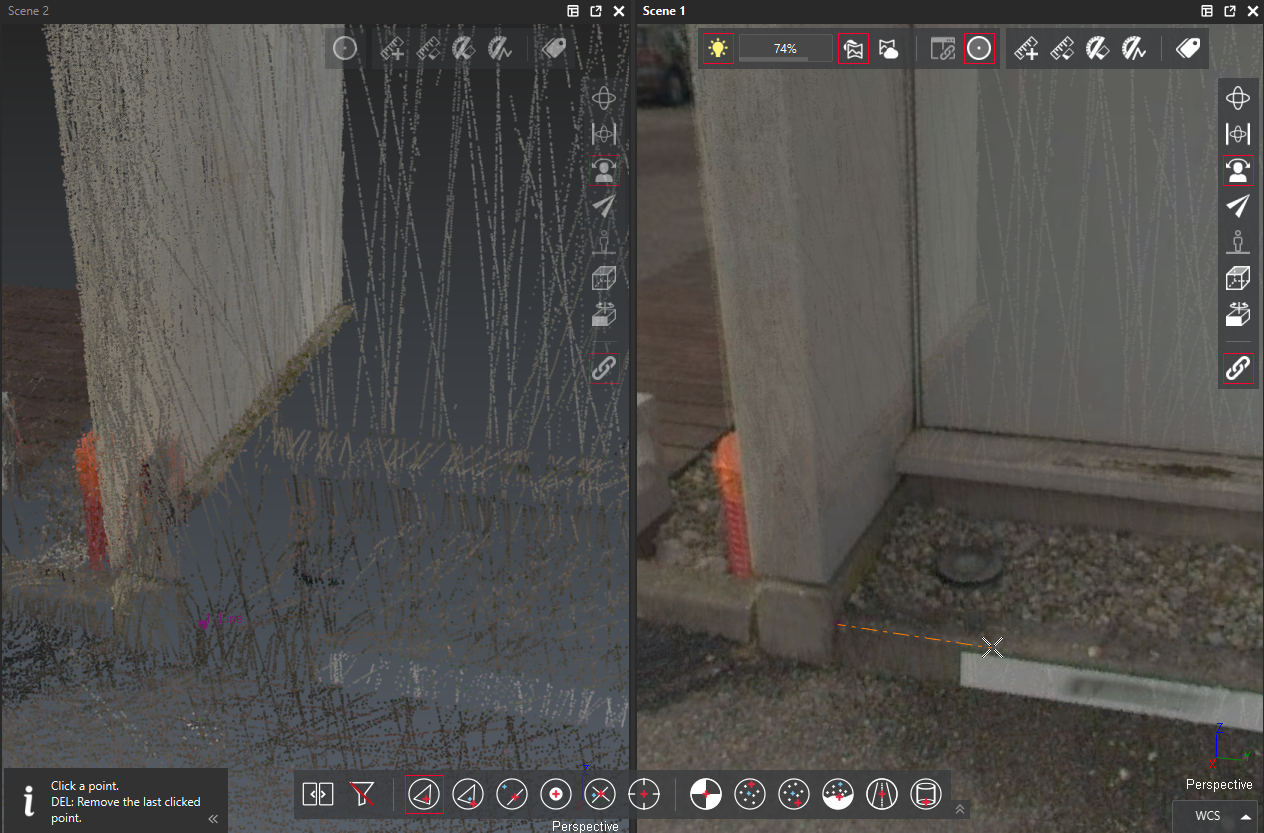The width and height of the screenshot is (1264, 833).
Task: Open the Scene 1 layout options button
Action: coord(1208,11)
